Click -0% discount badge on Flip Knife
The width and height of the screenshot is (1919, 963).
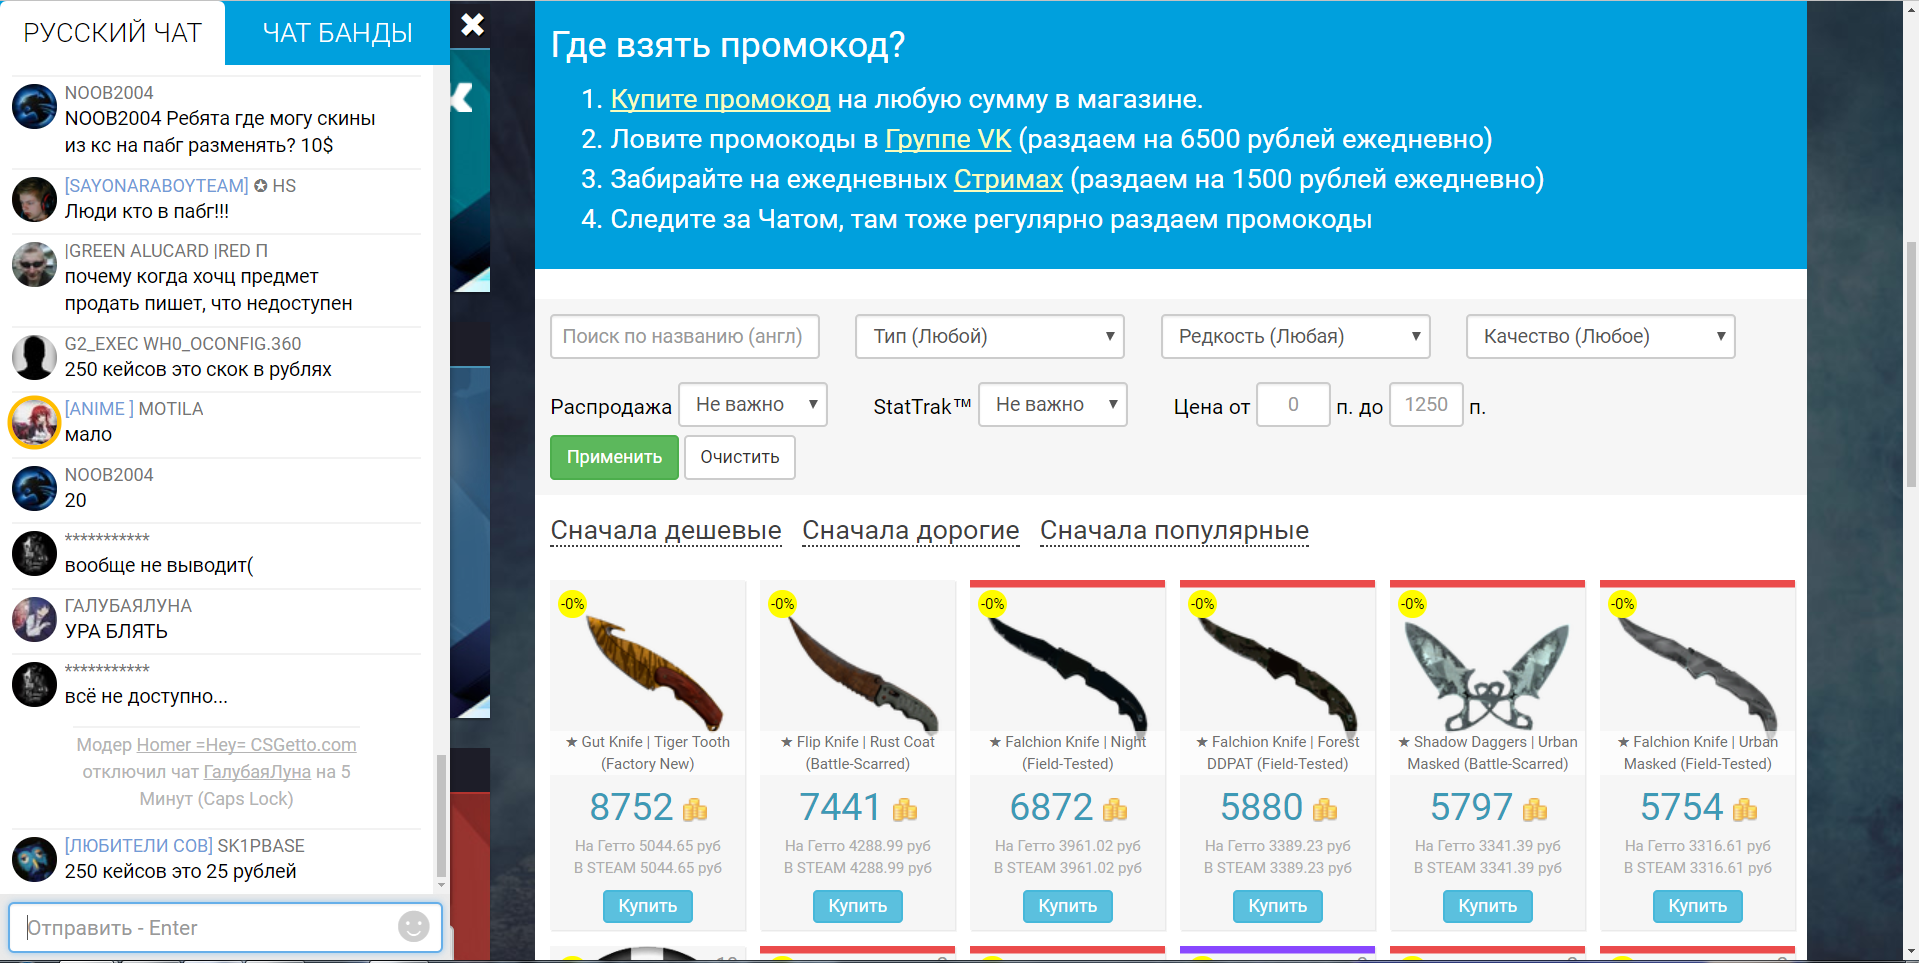[782, 604]
